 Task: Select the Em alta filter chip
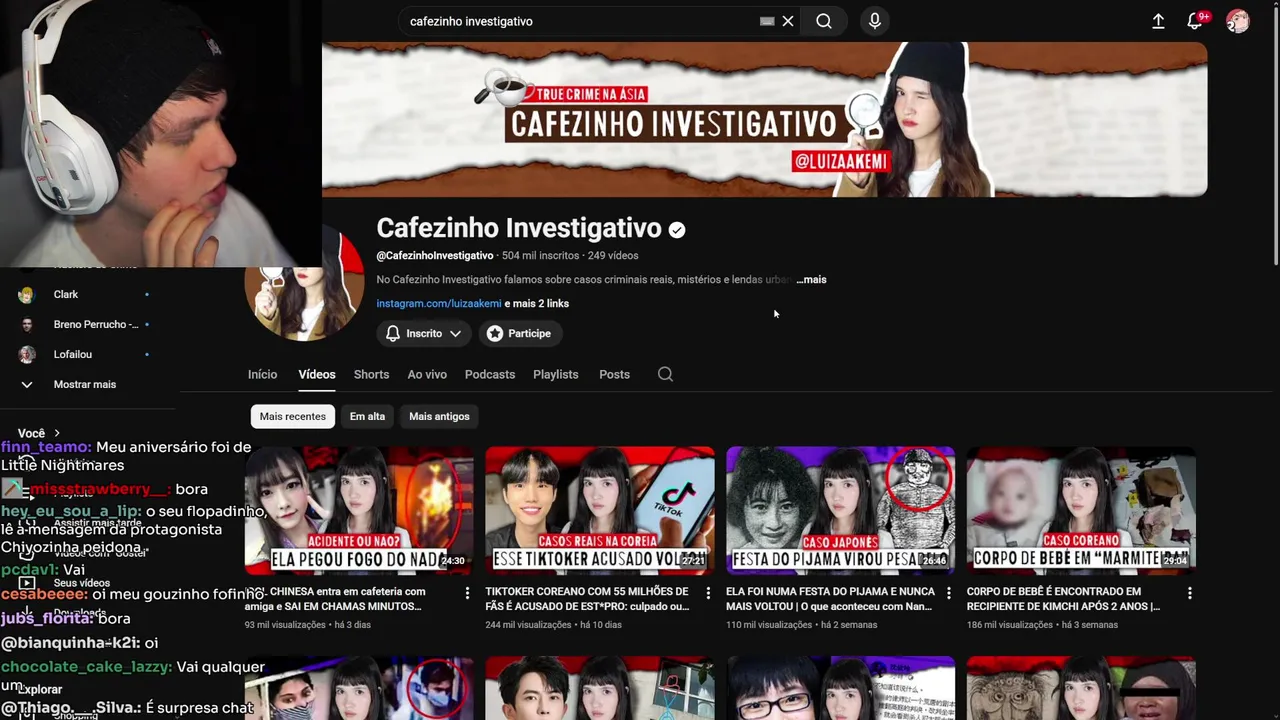(367, 416)
